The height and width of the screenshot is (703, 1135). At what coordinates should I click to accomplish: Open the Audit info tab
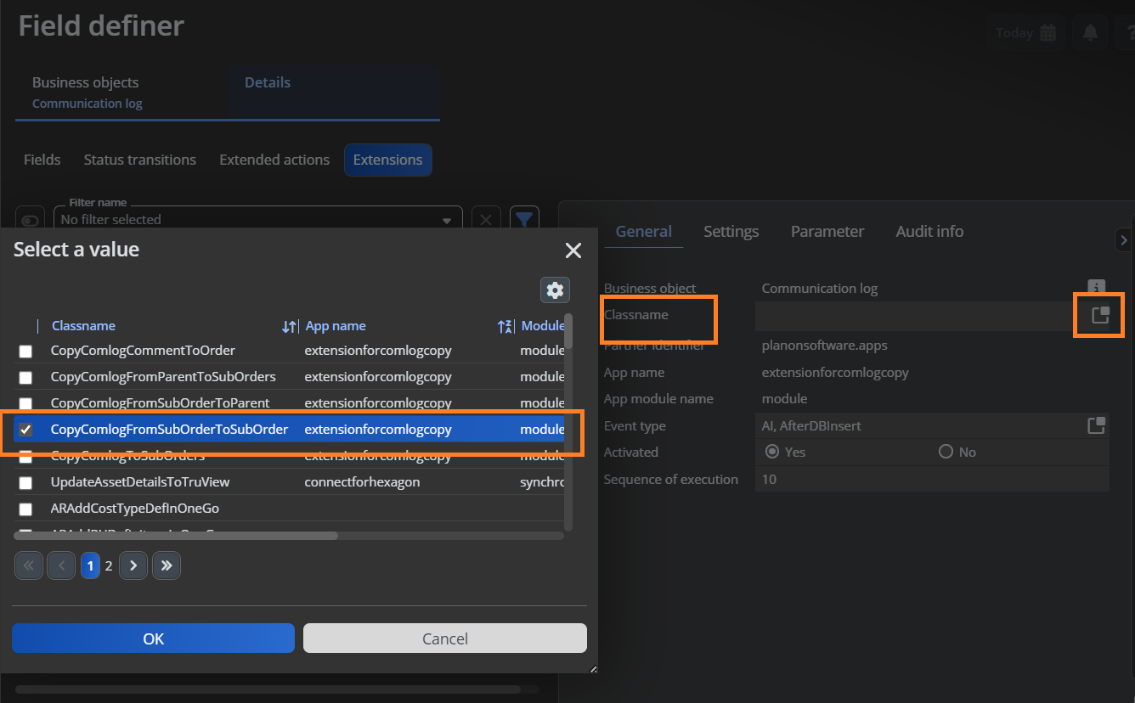(929, 232)
